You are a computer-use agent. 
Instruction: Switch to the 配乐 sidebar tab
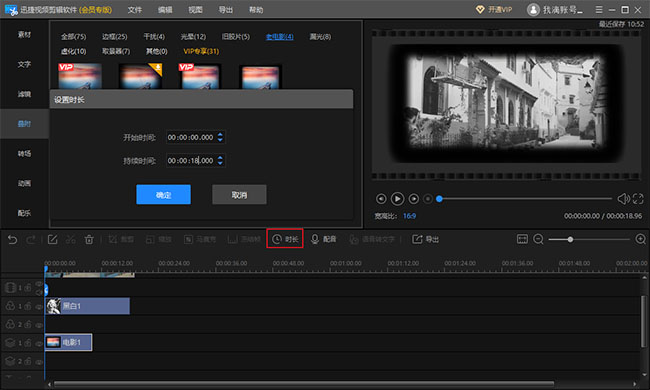(24, 213)
